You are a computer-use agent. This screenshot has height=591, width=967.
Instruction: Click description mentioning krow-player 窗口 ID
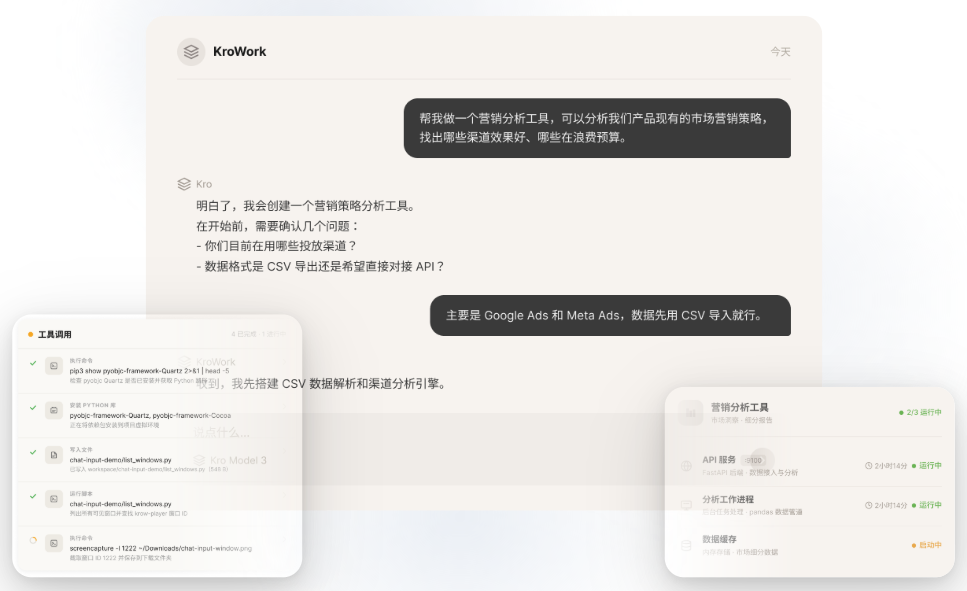(x=128, y=513)
